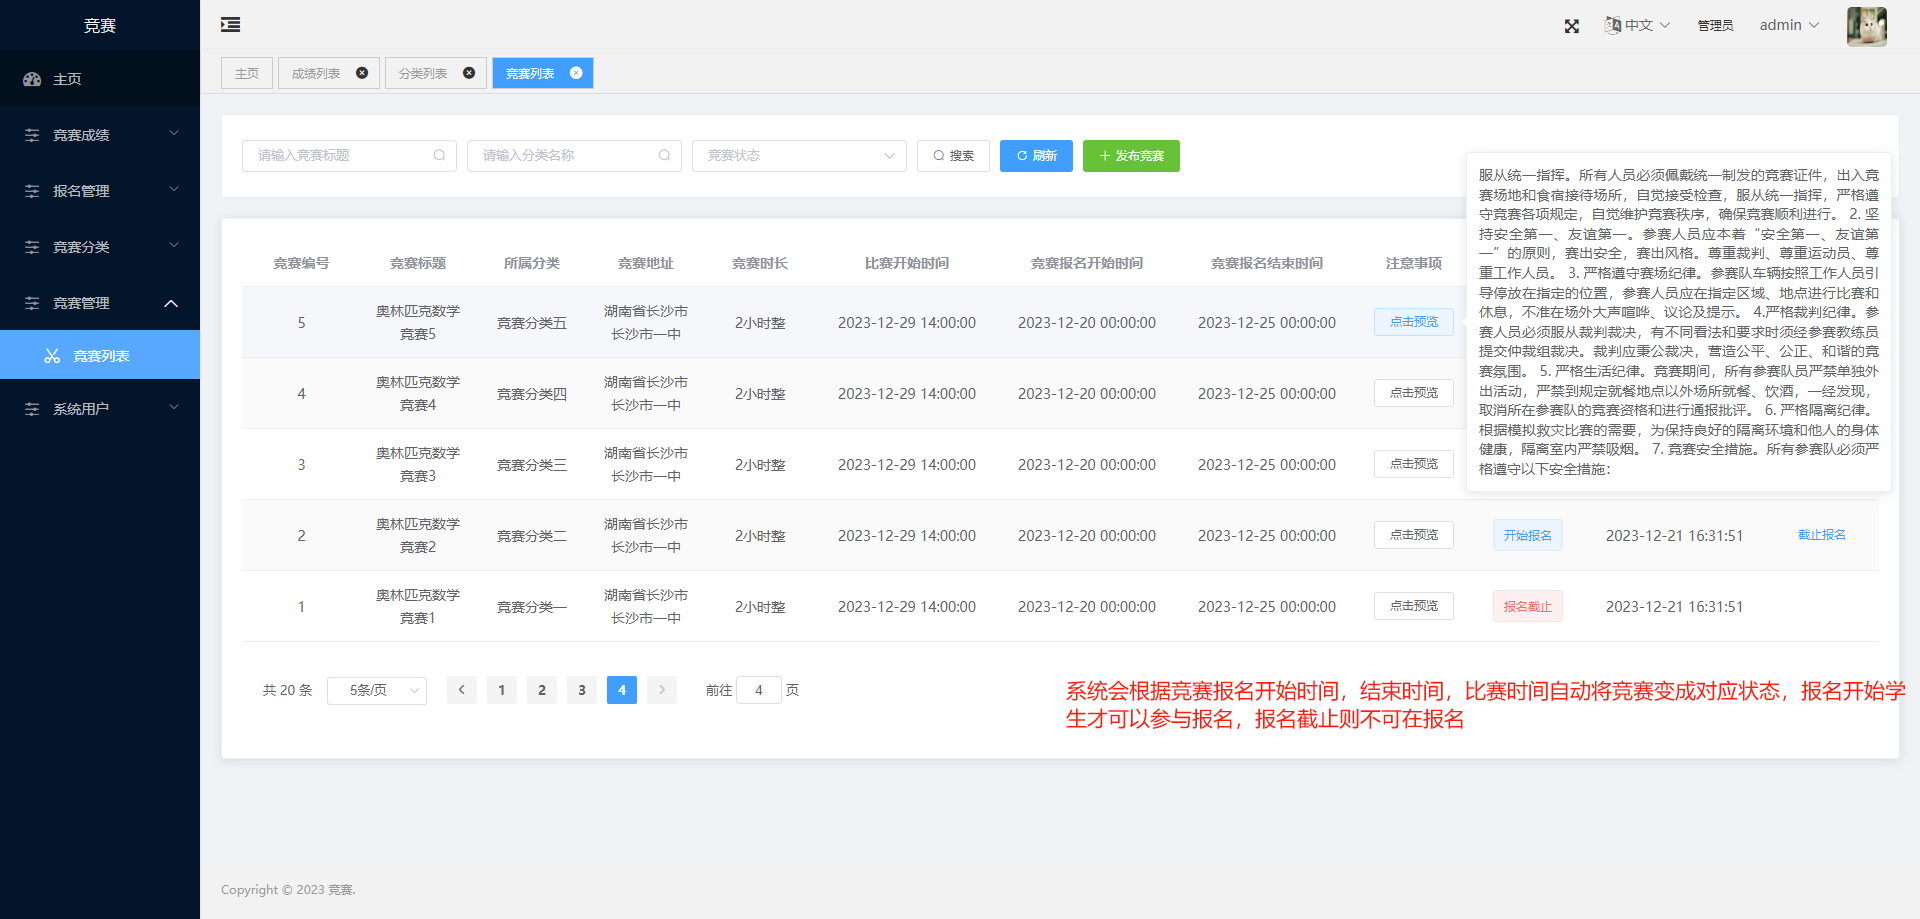Screen dimensions: 1920x919
Task: Collapse sidebar with the hamburger menu icon
Action: (x=230, y=25)
